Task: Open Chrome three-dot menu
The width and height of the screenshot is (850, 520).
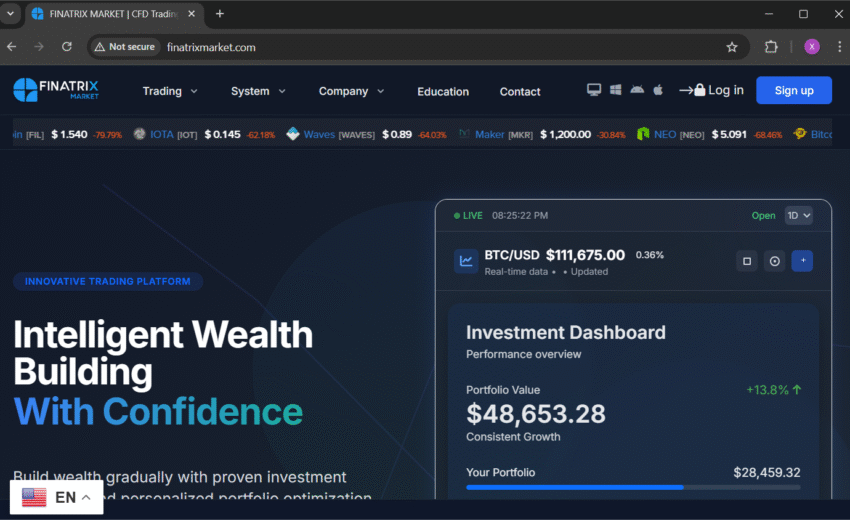Action: [x=839, y=47]
